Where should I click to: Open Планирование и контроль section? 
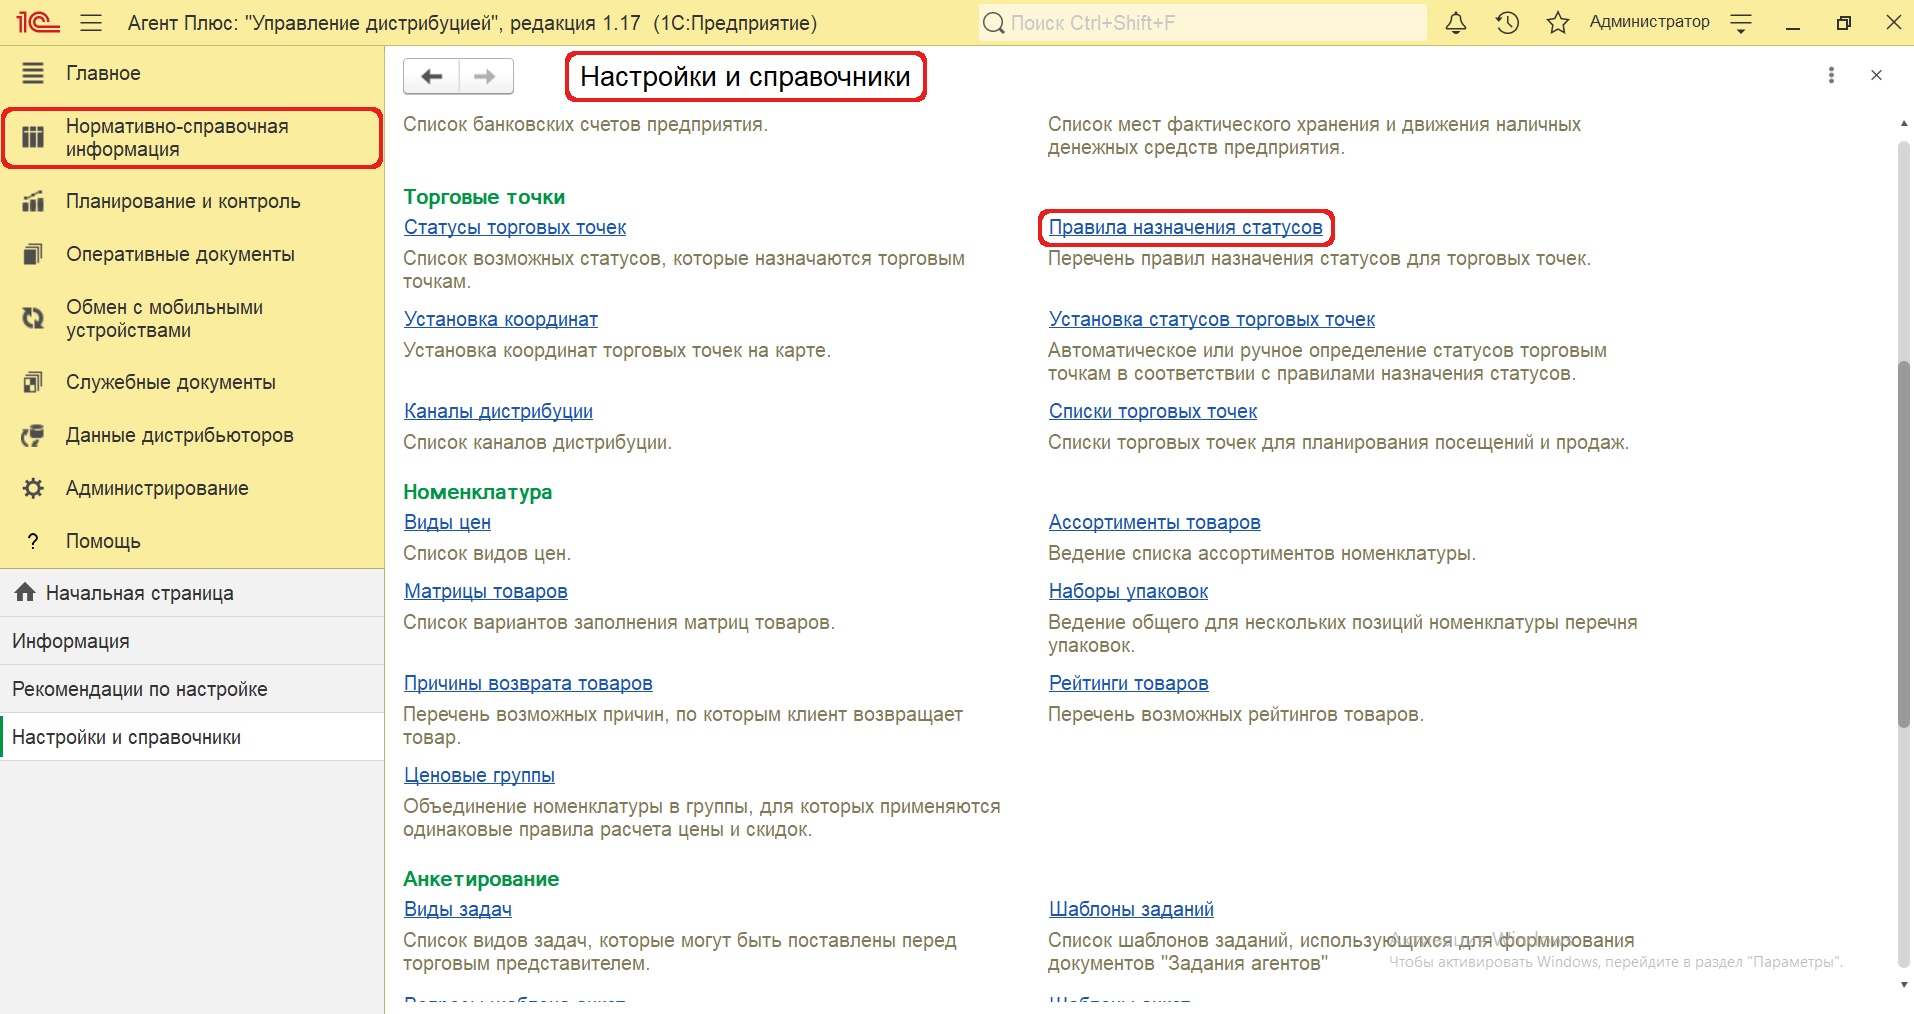click(x=192, y=201)
